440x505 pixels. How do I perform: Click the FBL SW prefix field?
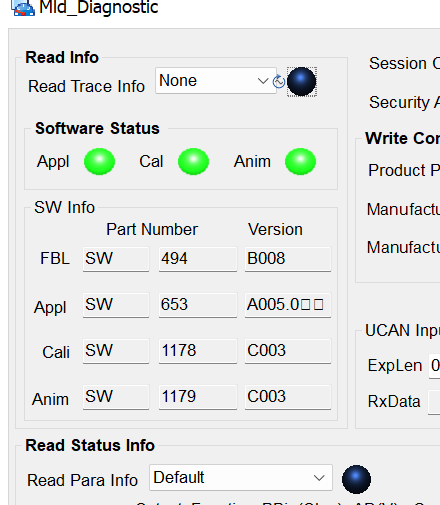tap(116, 259)
